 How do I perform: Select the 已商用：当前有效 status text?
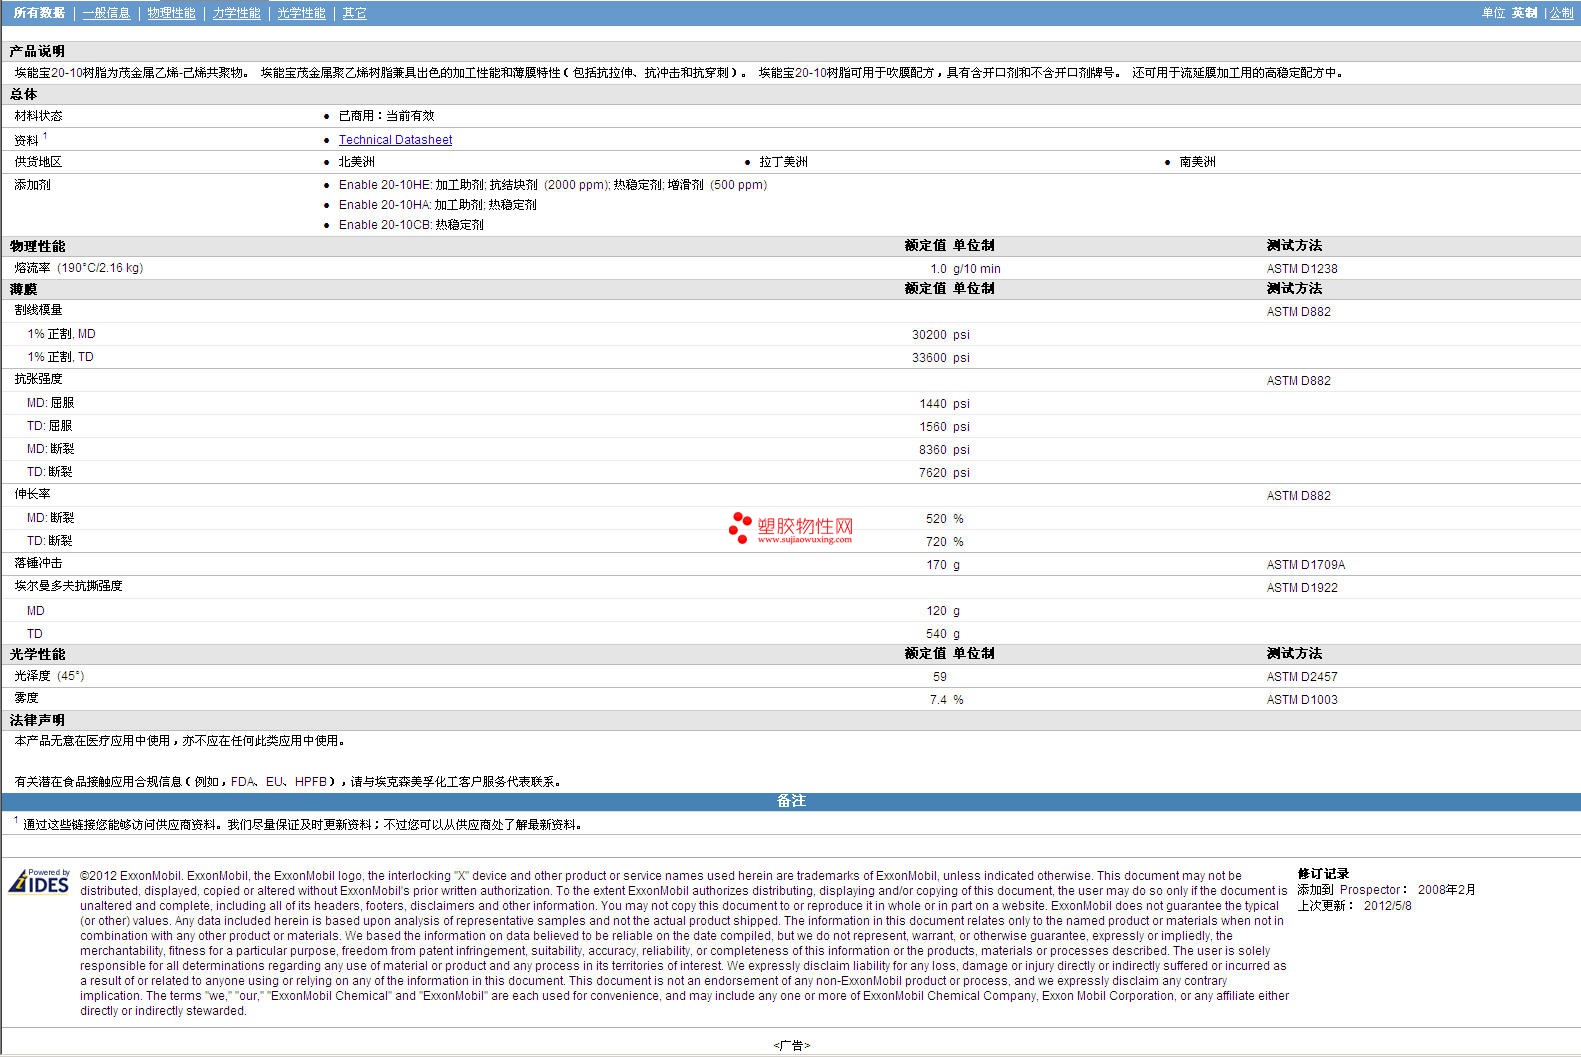(386, 116)
